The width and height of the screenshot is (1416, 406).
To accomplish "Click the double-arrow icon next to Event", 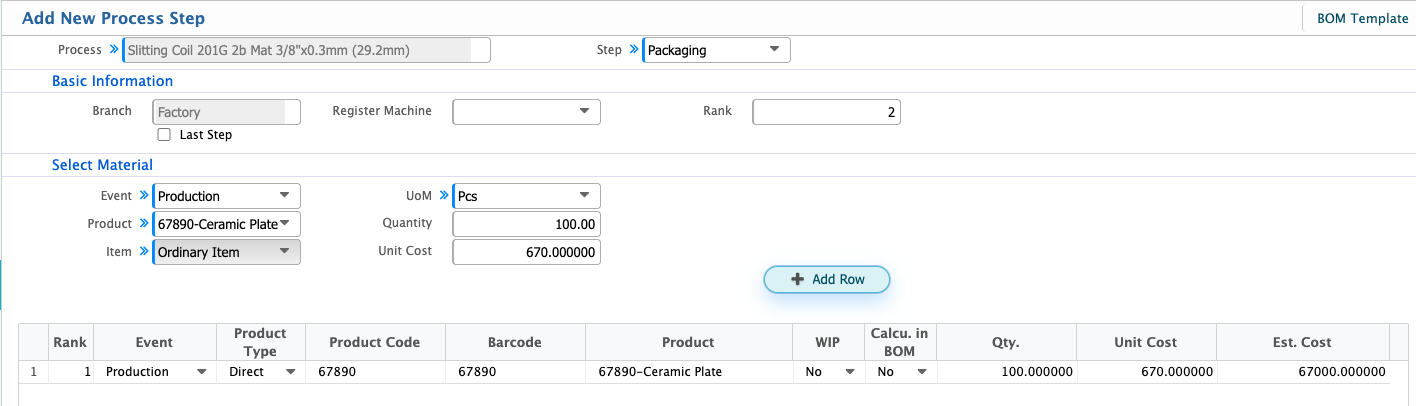I will 143,195.
